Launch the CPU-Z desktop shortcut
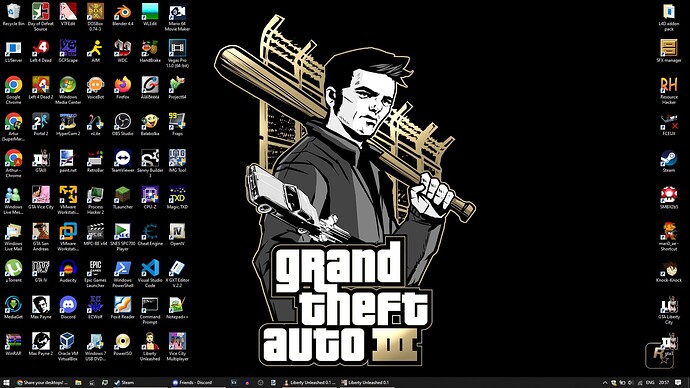Screen dimensions: 690x388 tap(150, 198)
